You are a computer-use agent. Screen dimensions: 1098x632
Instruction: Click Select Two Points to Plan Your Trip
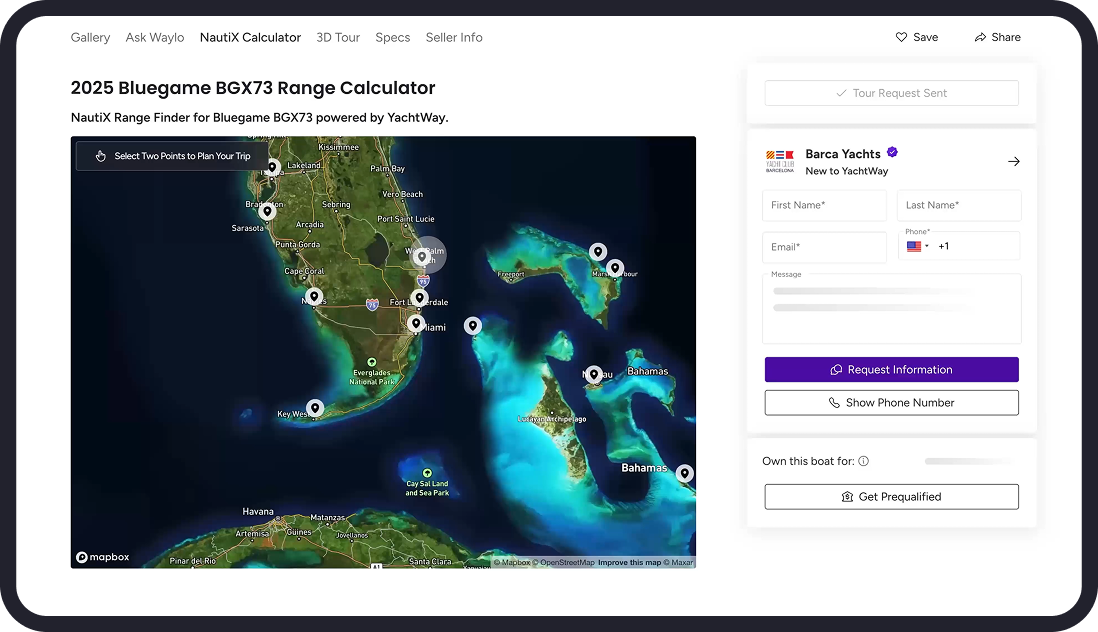pos(172,156)
